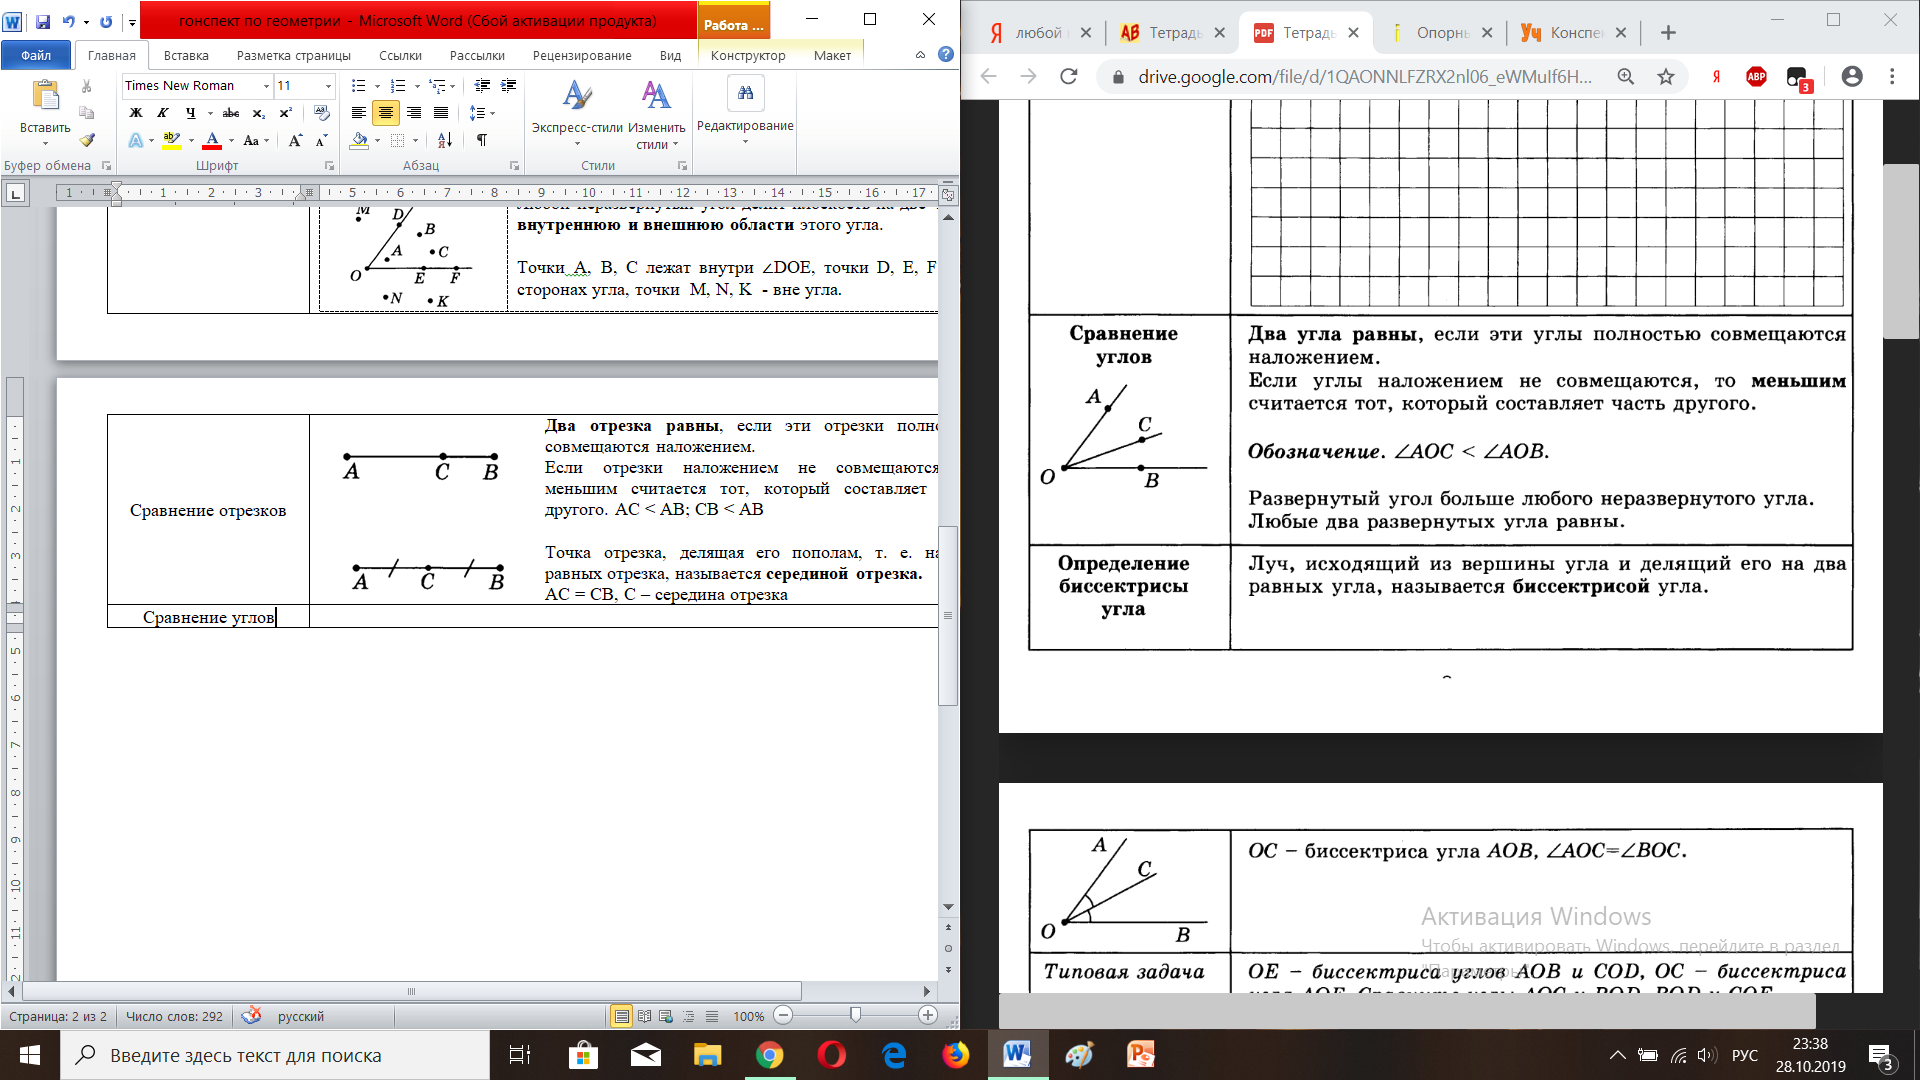The width and height of the screenshot is (1920, 1080).
Task: Align paragraph text to the left
Action: point(359,113)
